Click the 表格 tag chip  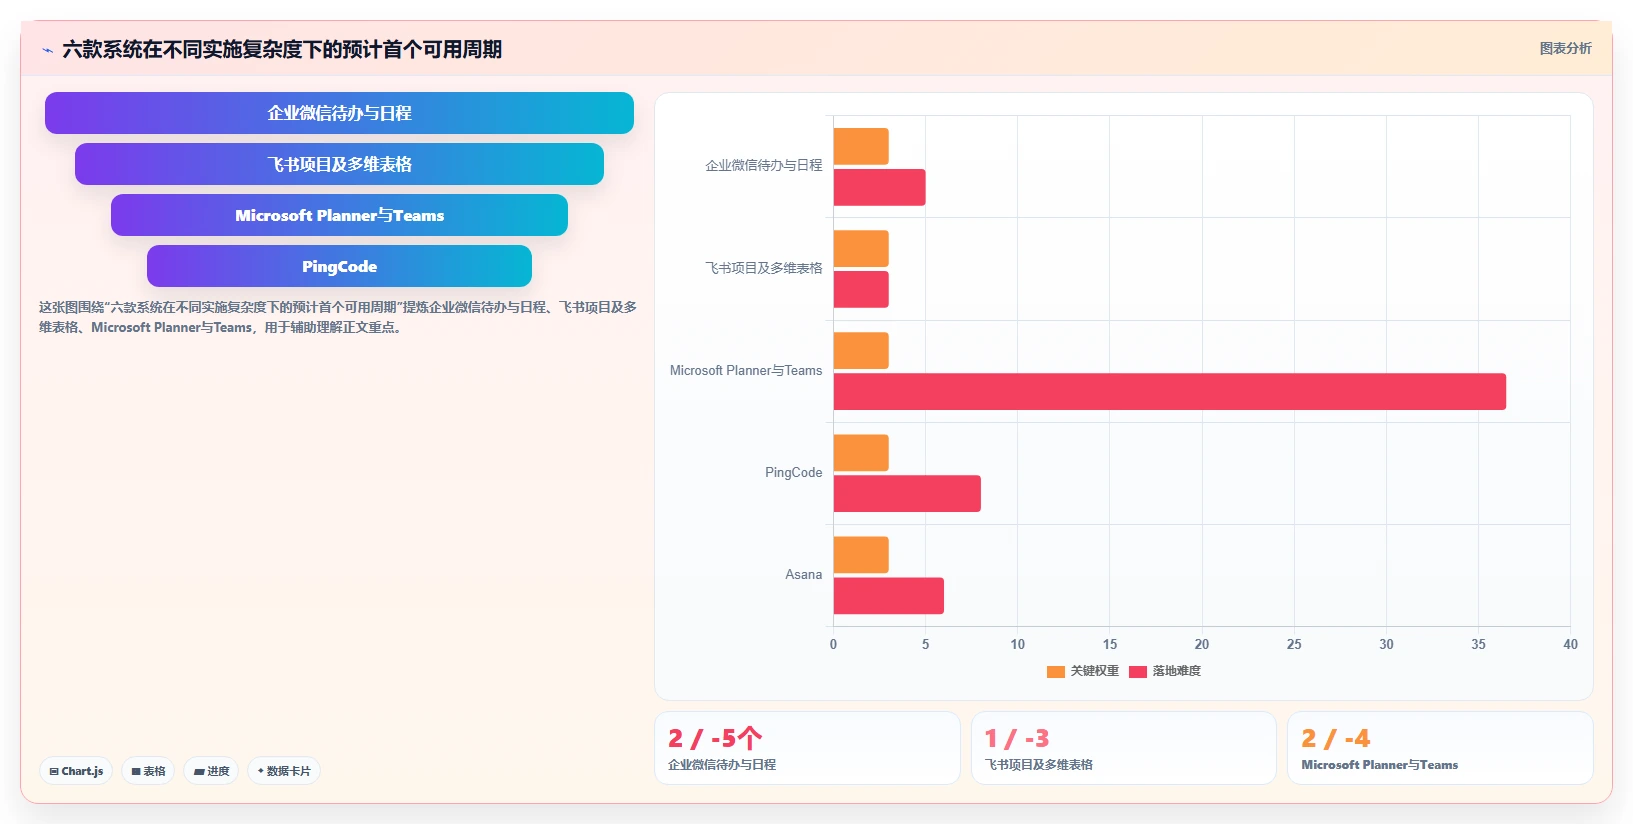148,771
